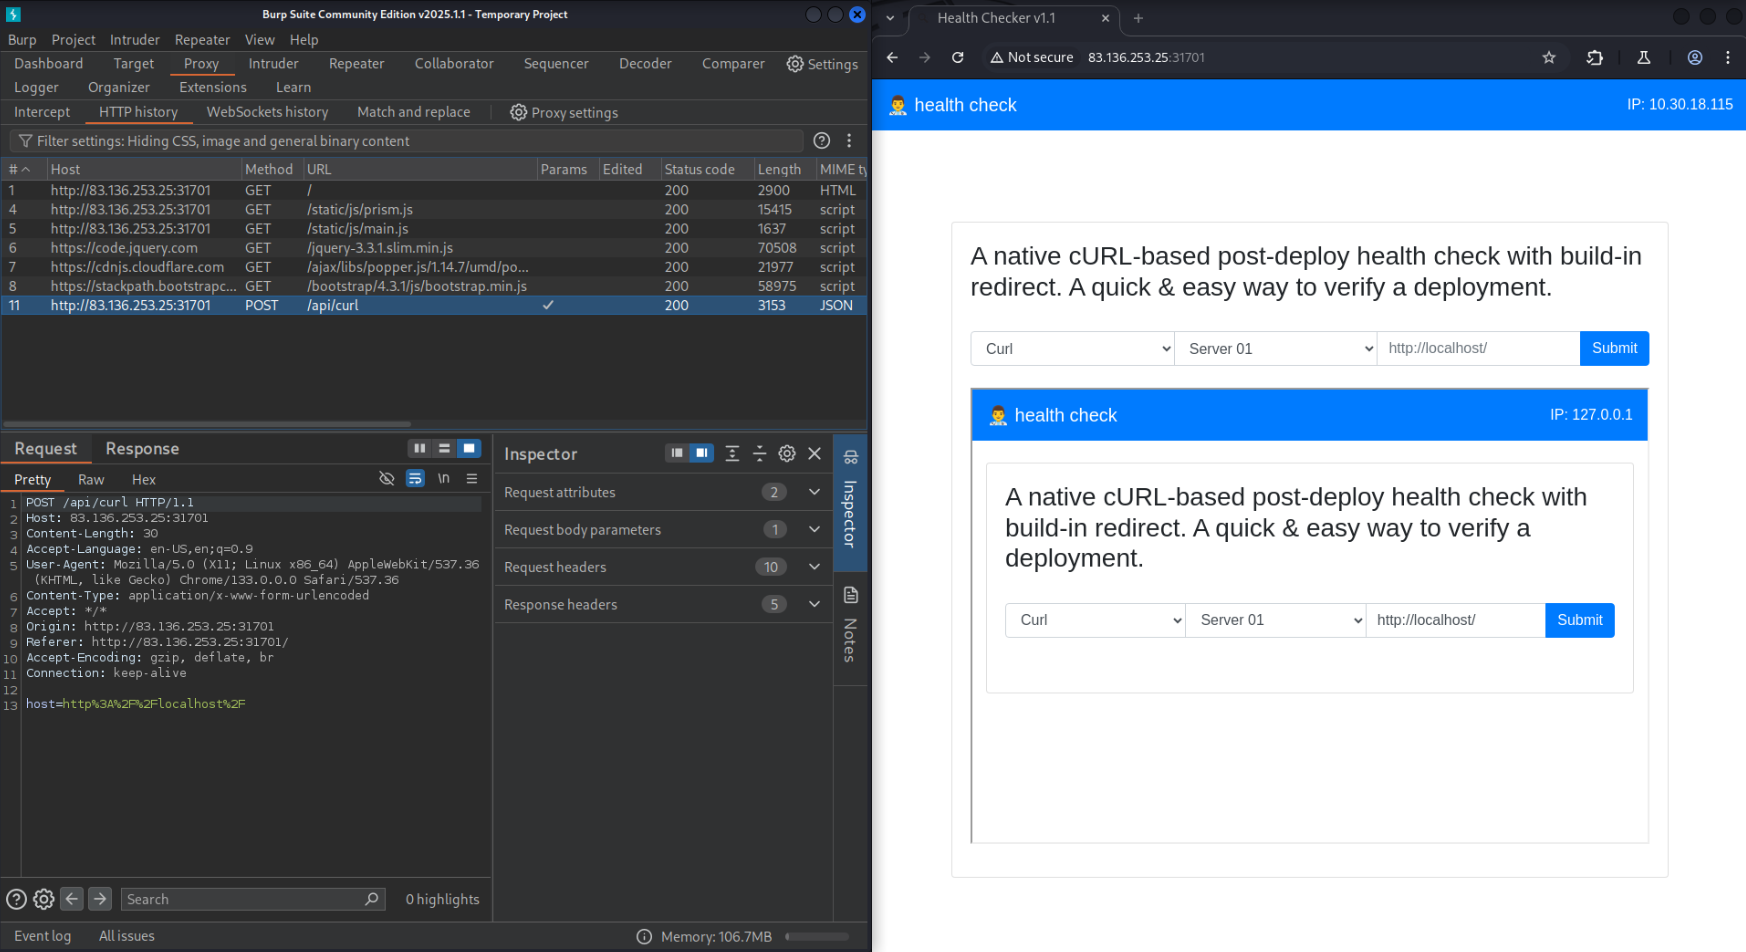Screen dimensions: 1746x952
Task: Sort history by Status code column
Action: point(706,170)
